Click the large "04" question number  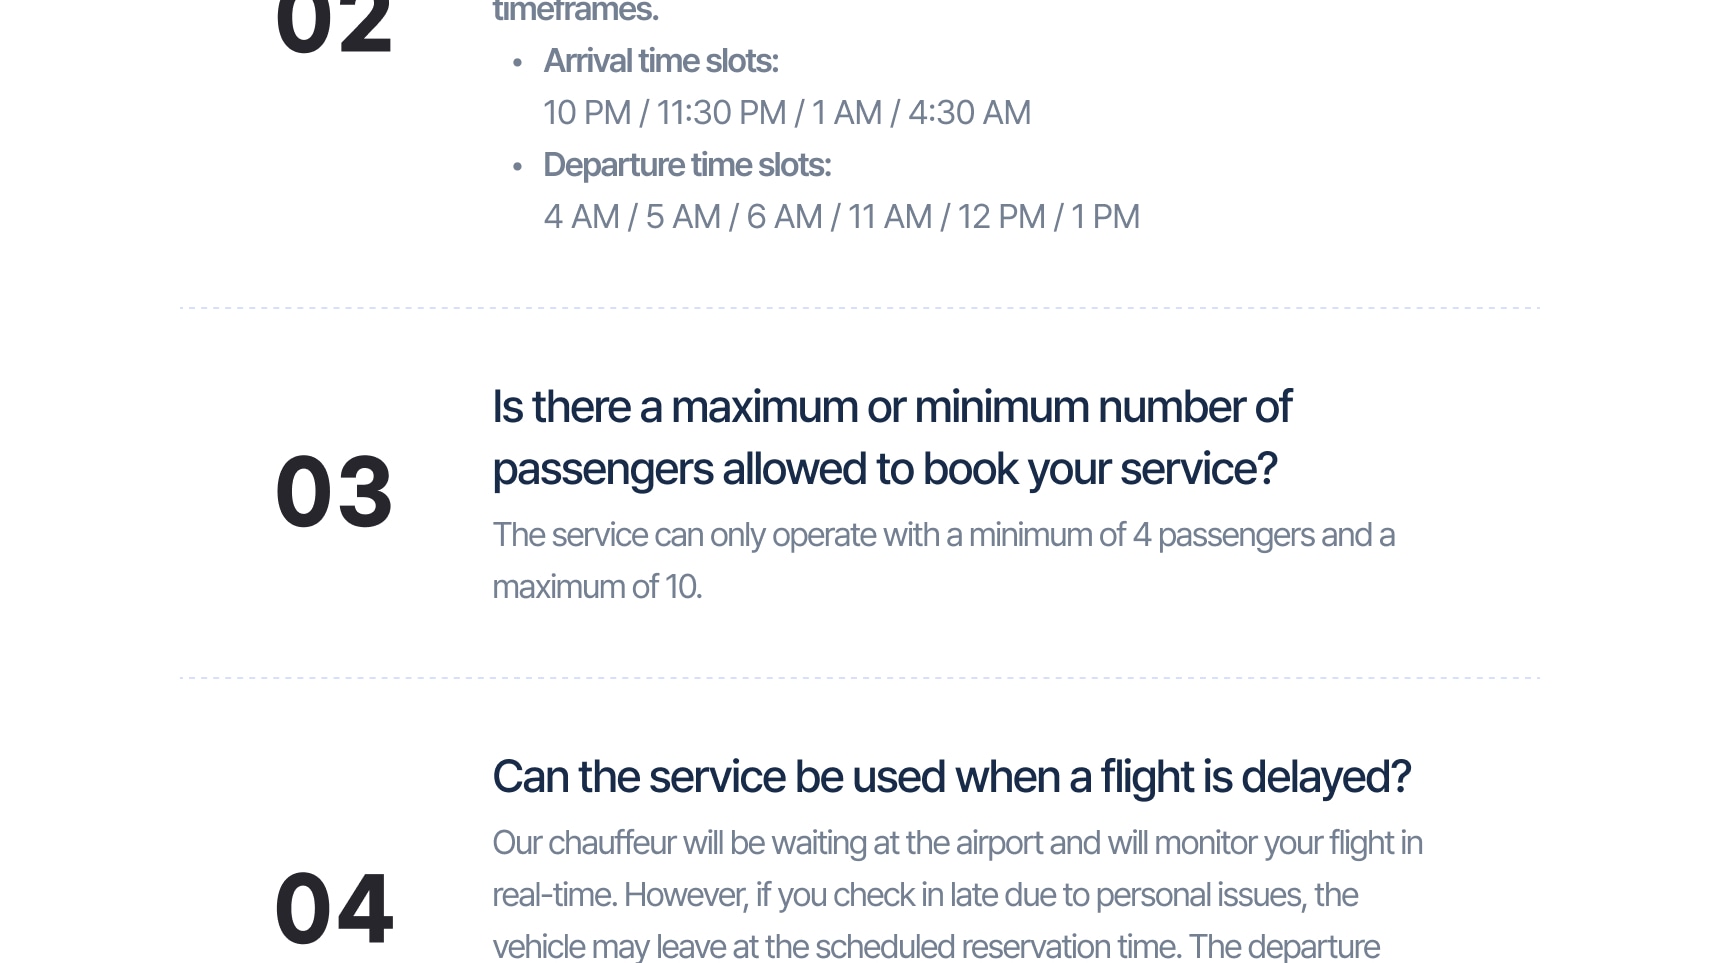click(x=334, y=908)
